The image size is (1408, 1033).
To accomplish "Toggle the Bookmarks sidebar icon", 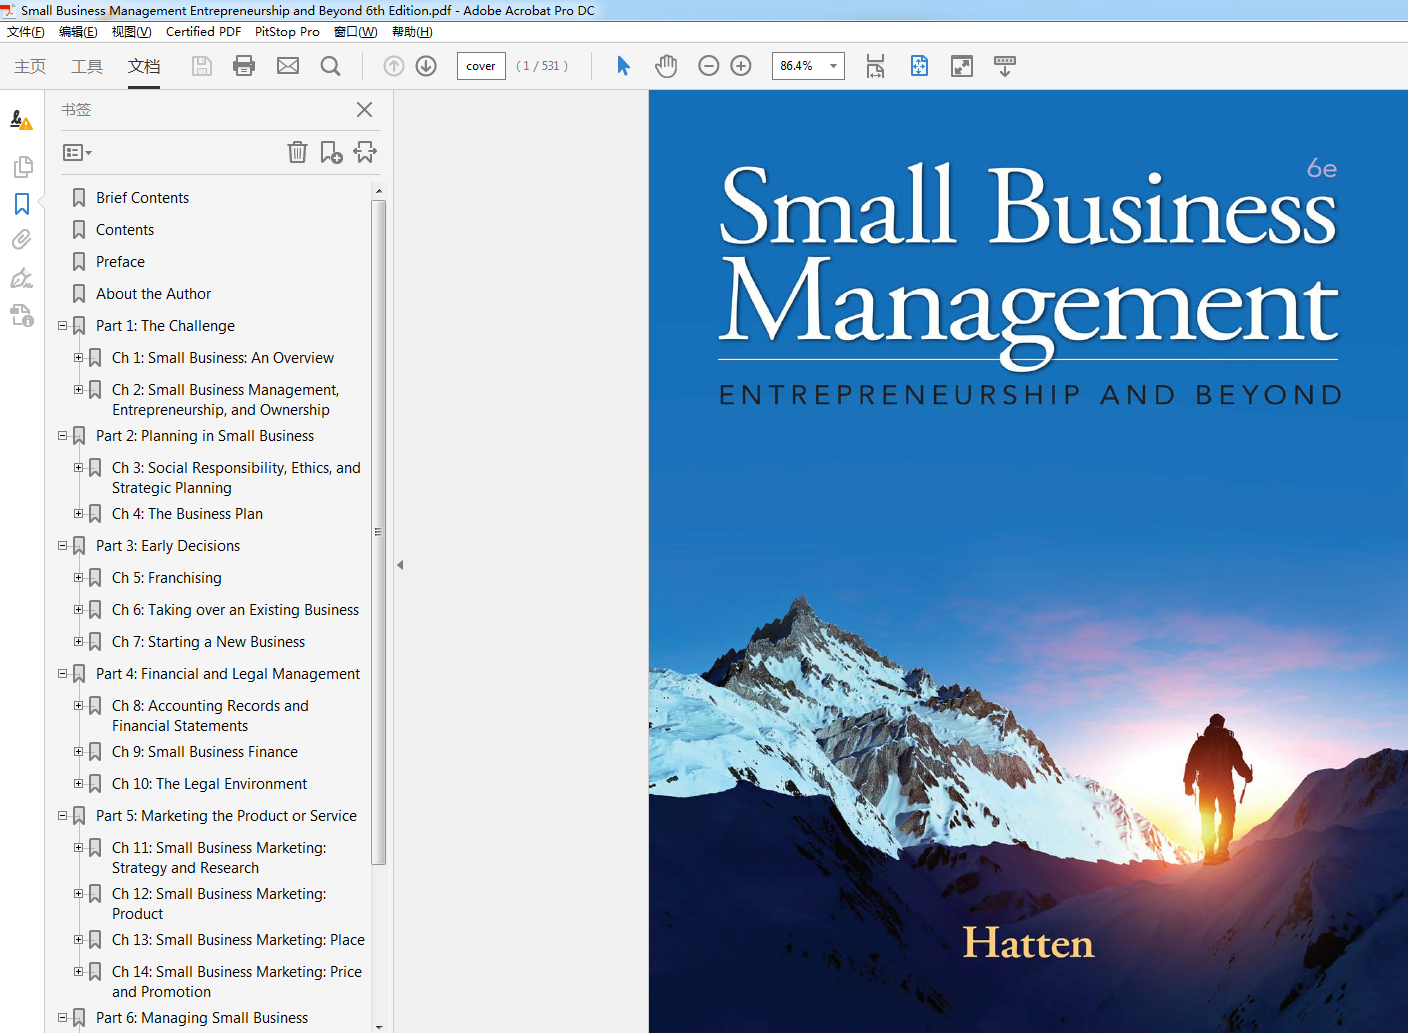I will pyautogui.click(x=22, y=204).
